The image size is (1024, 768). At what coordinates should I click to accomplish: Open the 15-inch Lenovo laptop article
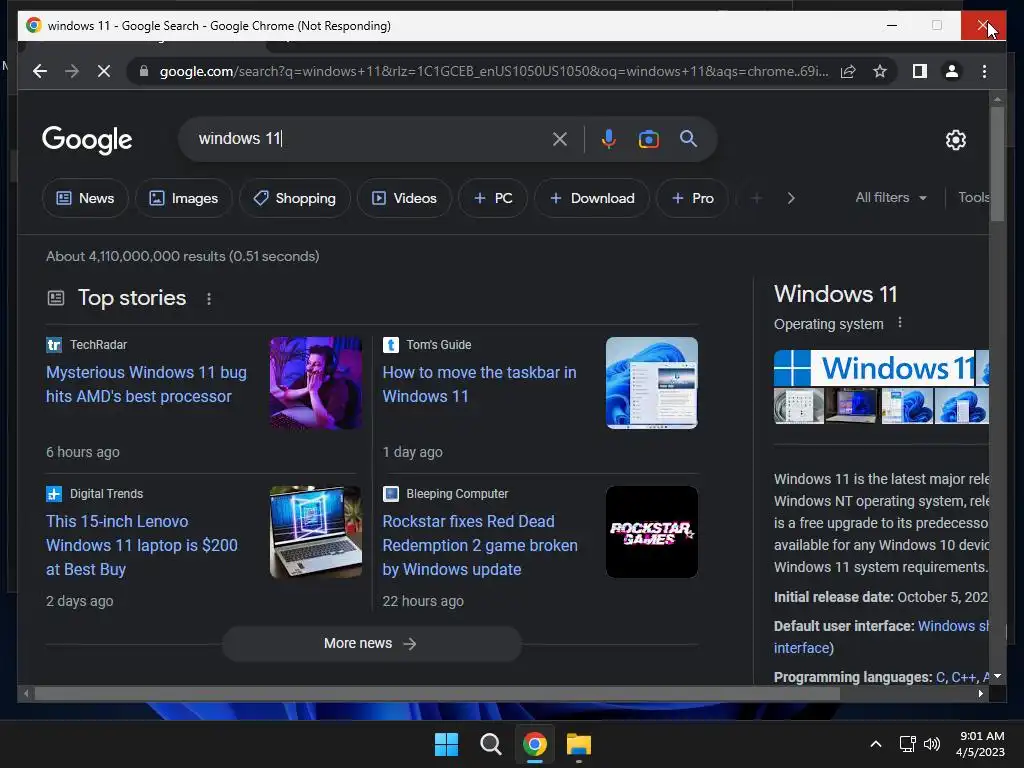[x=142, y=545]
